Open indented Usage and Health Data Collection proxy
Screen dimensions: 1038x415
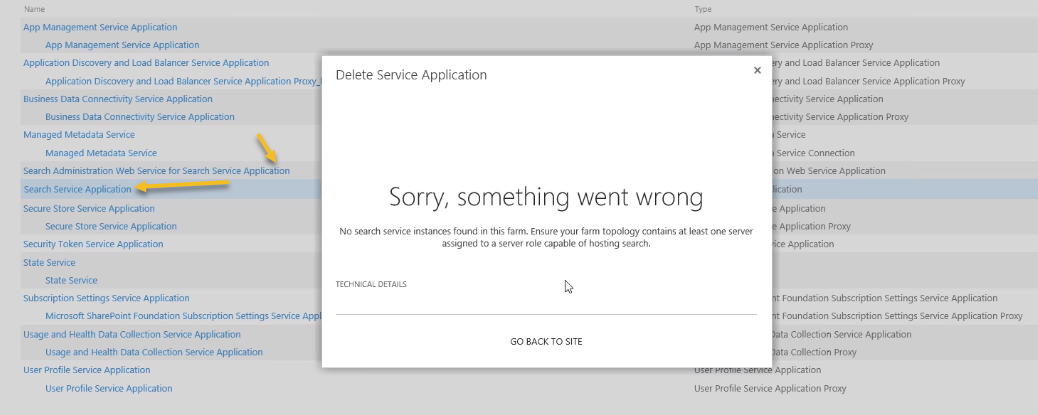pos(154,352)
